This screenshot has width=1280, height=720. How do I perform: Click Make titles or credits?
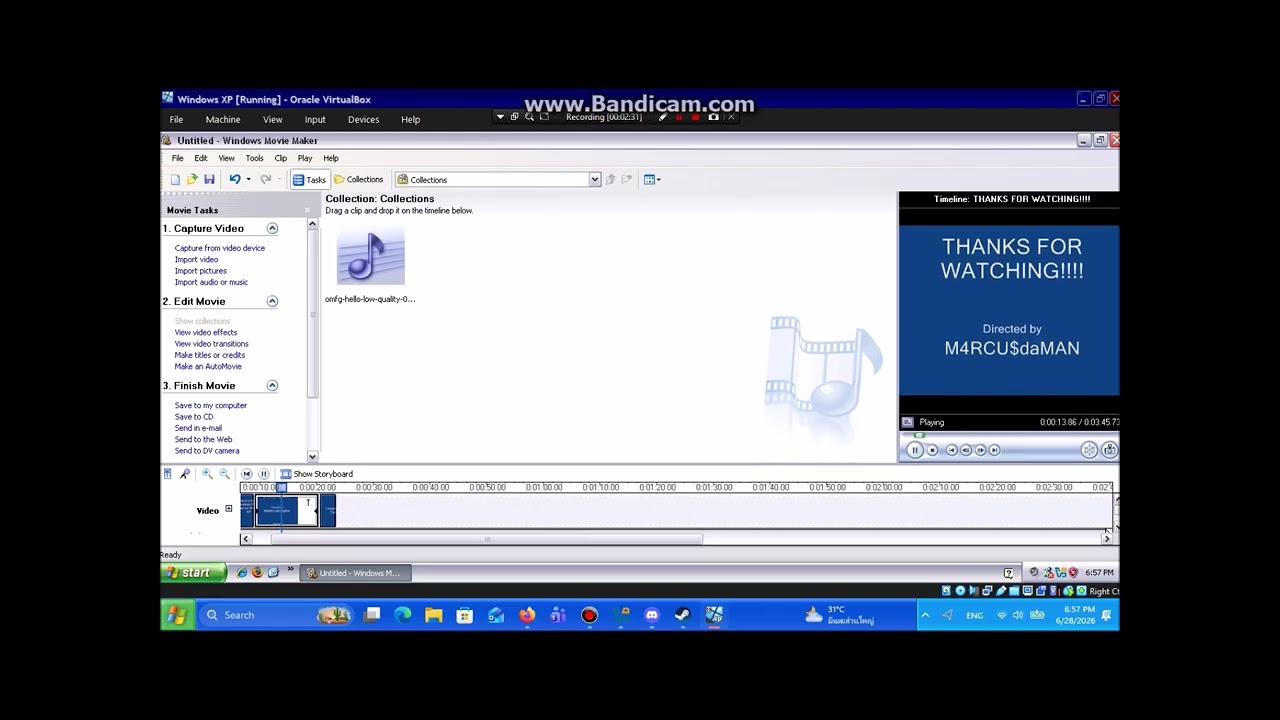(210, 355)
